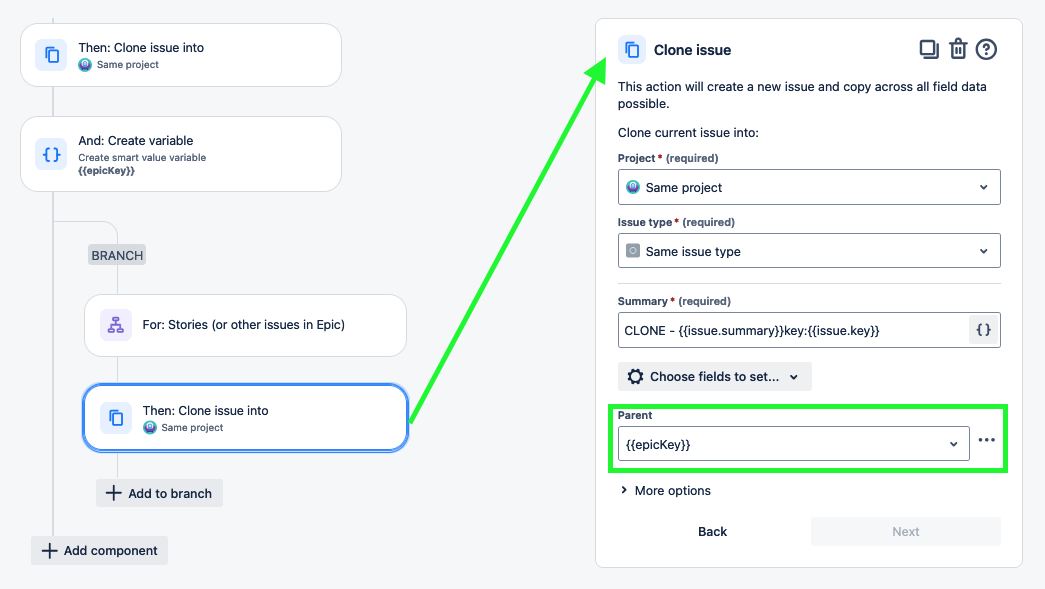Click the Back button
The height and width of the screenshot is (589, 1045).
click(x=712, y=531)
